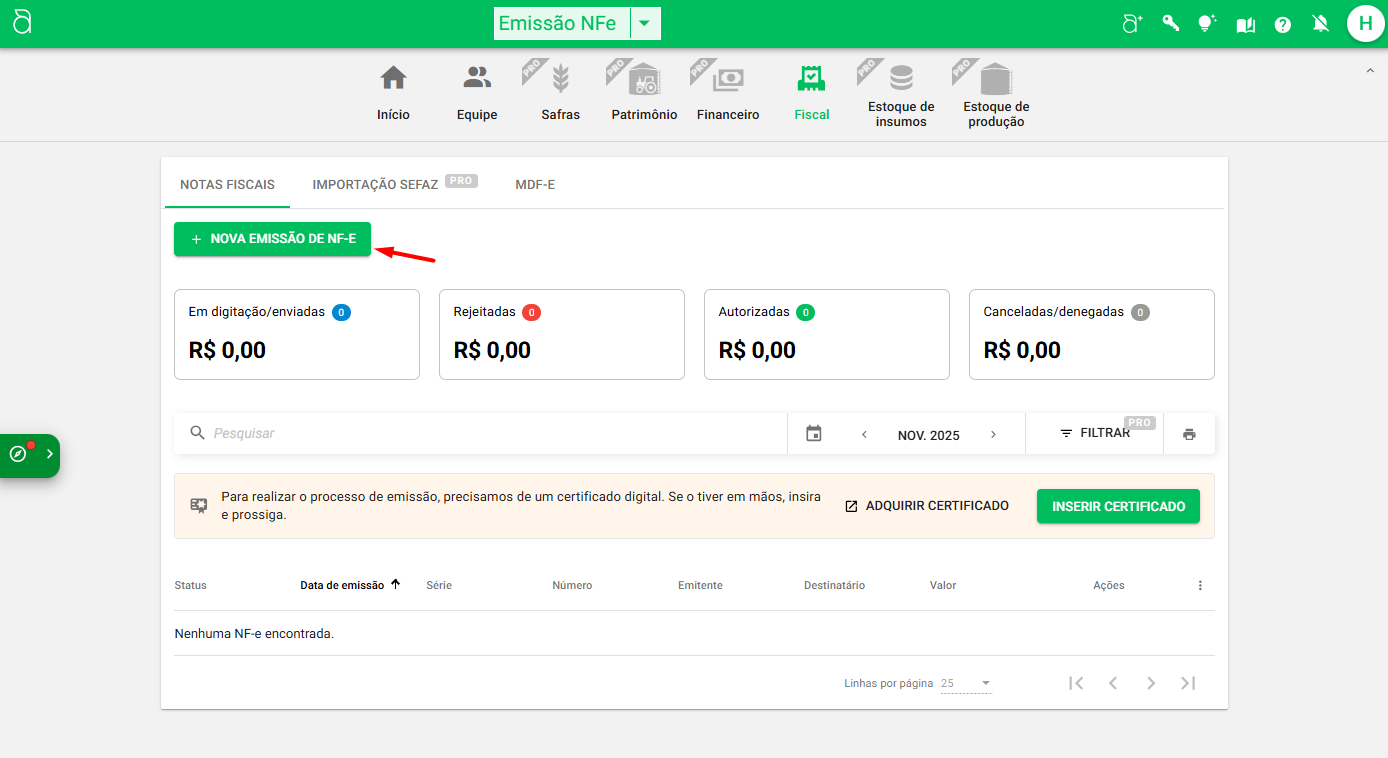Open the Equipe team section

tap(477, 92)
